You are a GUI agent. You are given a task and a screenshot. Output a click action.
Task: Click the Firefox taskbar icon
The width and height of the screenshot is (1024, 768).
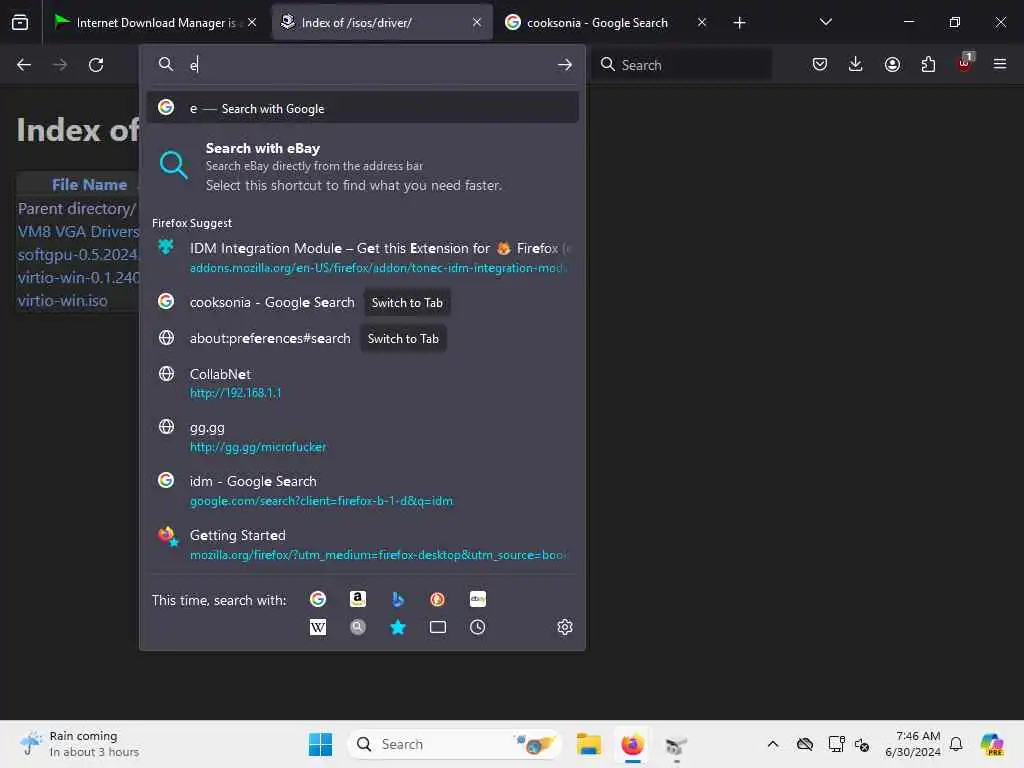point(632,744)
